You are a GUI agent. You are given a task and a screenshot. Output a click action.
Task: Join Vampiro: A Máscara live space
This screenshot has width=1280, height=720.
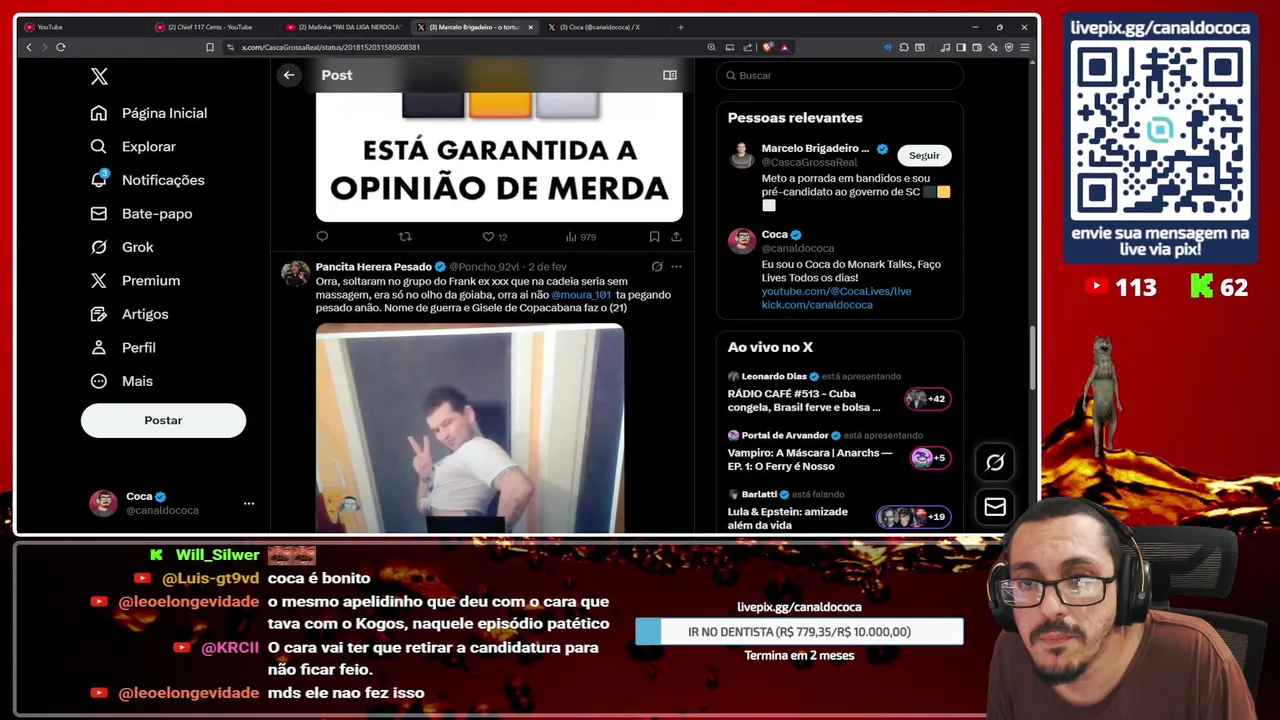pos(839,451)
